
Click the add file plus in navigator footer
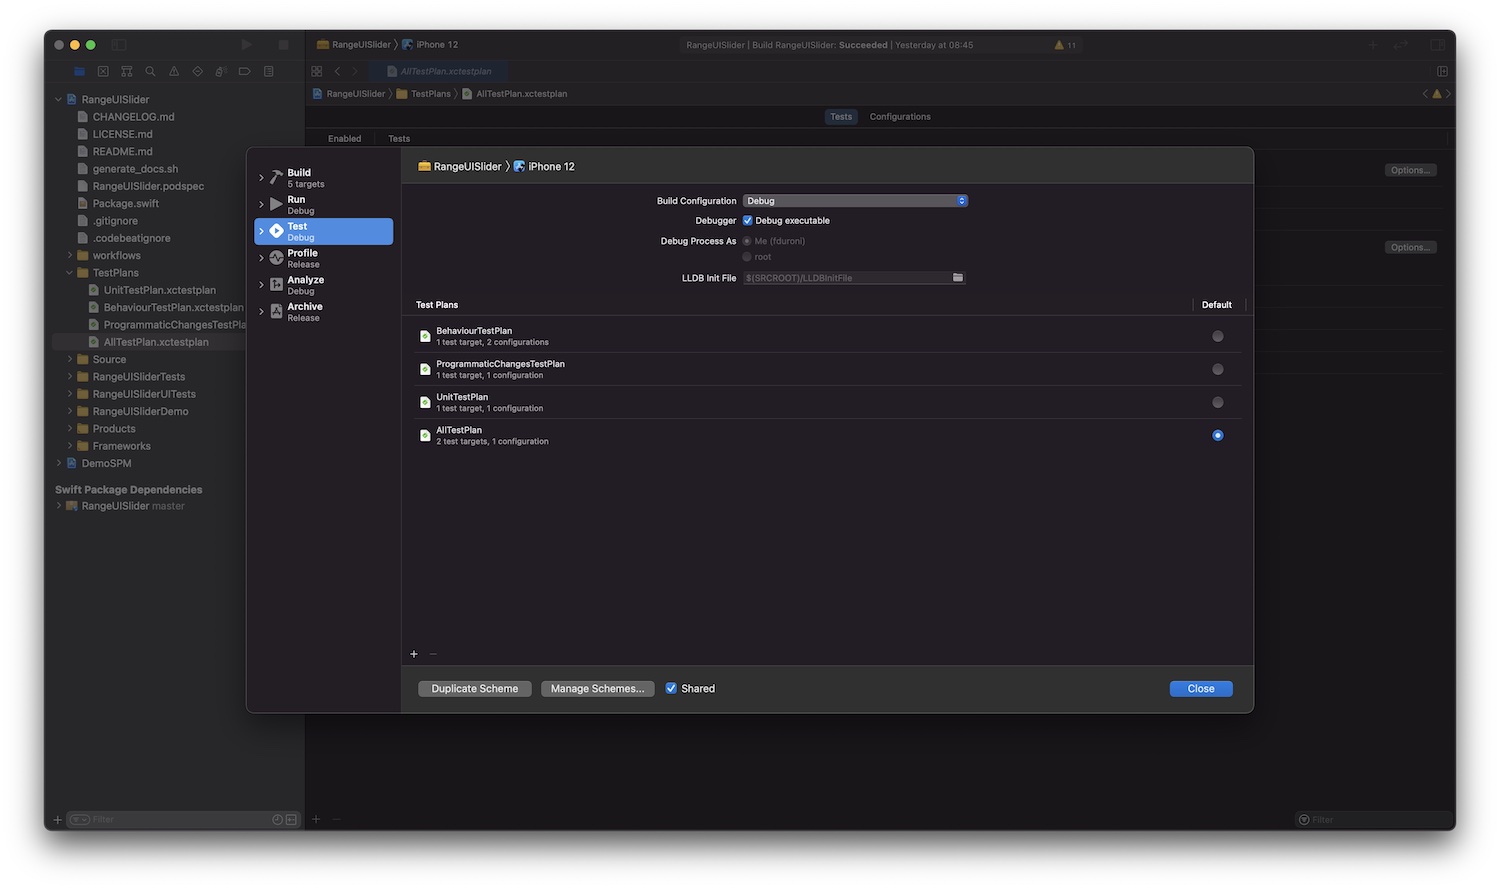(57, 820)
